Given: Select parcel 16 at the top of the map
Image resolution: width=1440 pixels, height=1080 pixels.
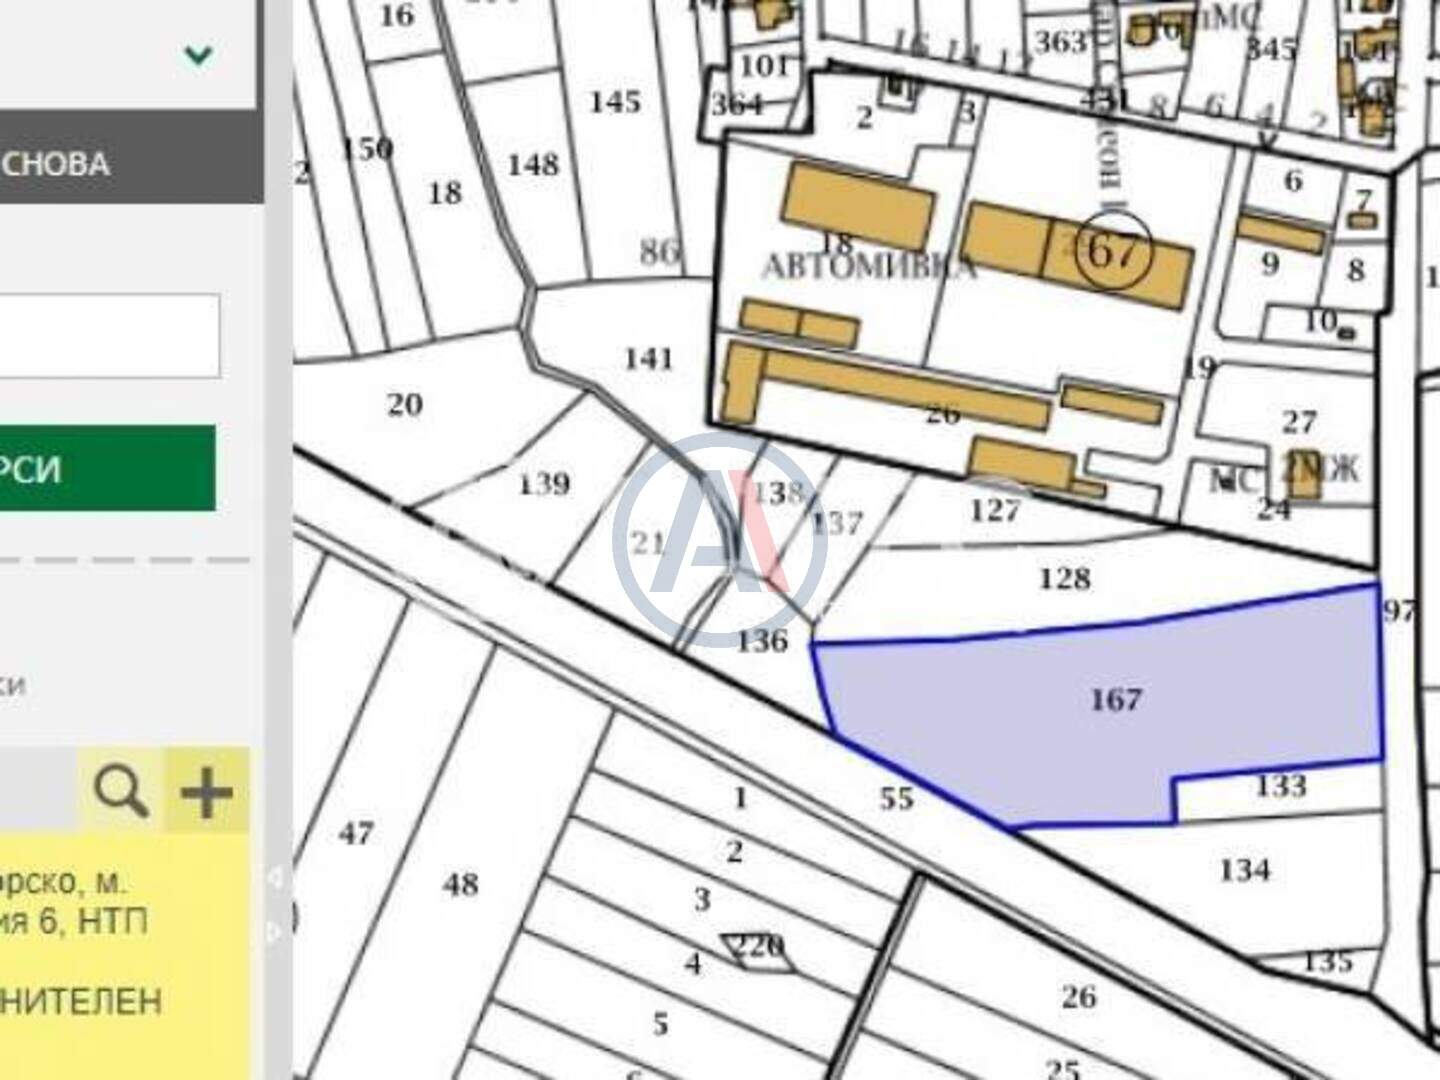Looking at the screenshot, I should pos(398,15).
